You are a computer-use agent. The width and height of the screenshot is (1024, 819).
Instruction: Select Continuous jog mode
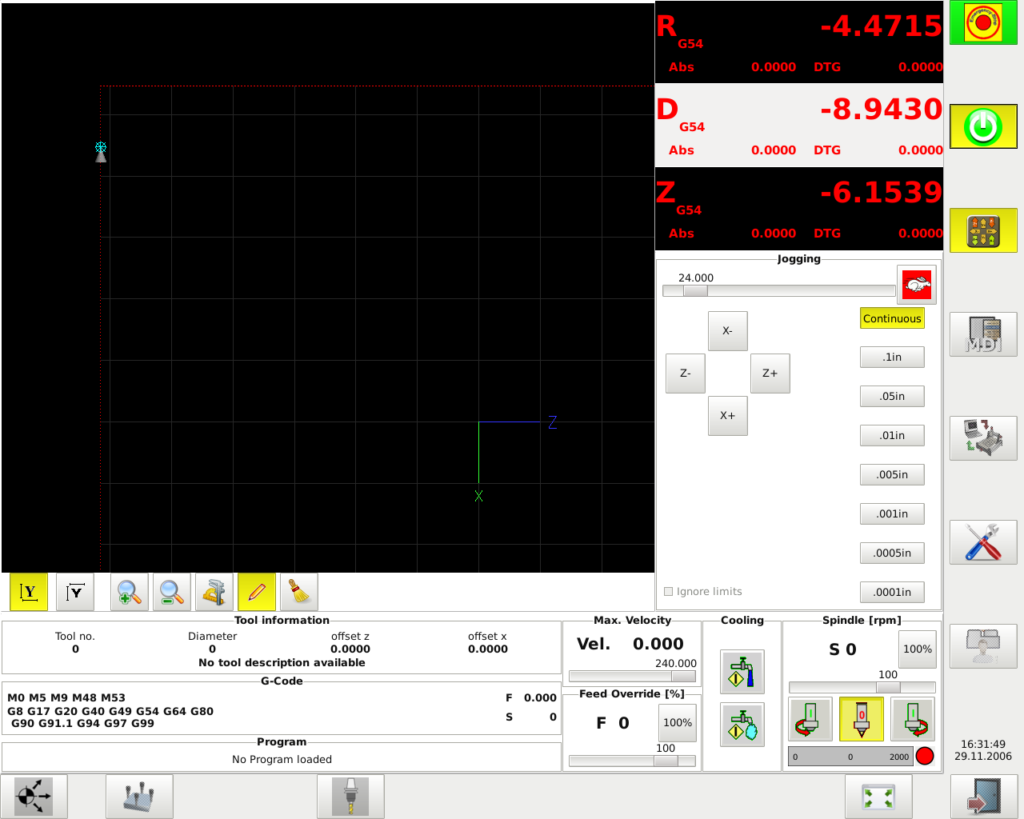pos(892,319)
